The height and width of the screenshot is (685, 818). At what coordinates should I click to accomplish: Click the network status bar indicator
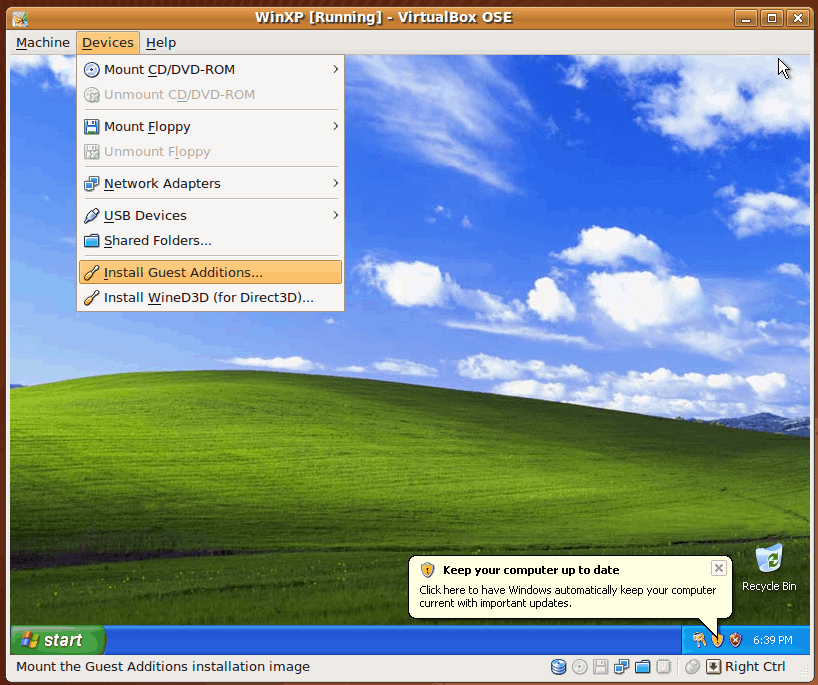(x=621, y=667)
